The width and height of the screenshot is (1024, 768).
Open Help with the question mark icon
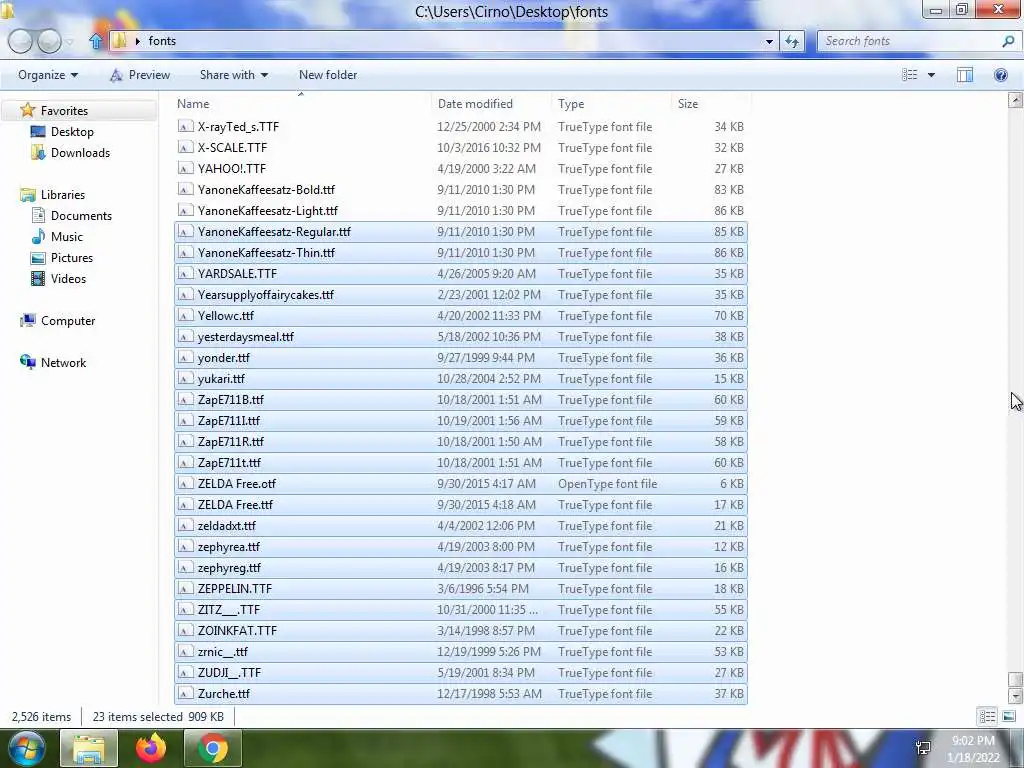click(x=1000, y=75)
